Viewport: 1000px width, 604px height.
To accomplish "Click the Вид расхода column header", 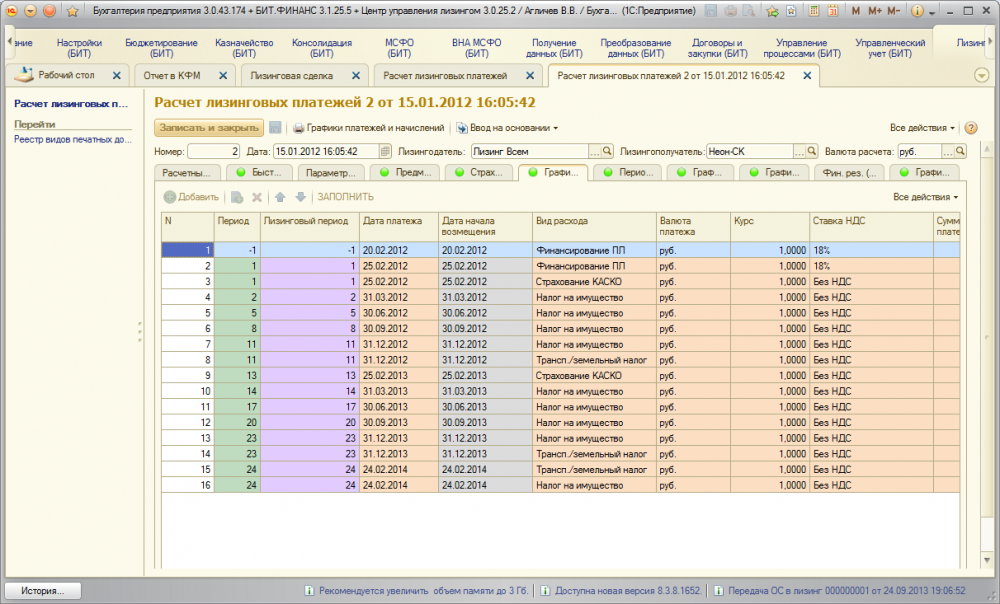I will [594, 226].
